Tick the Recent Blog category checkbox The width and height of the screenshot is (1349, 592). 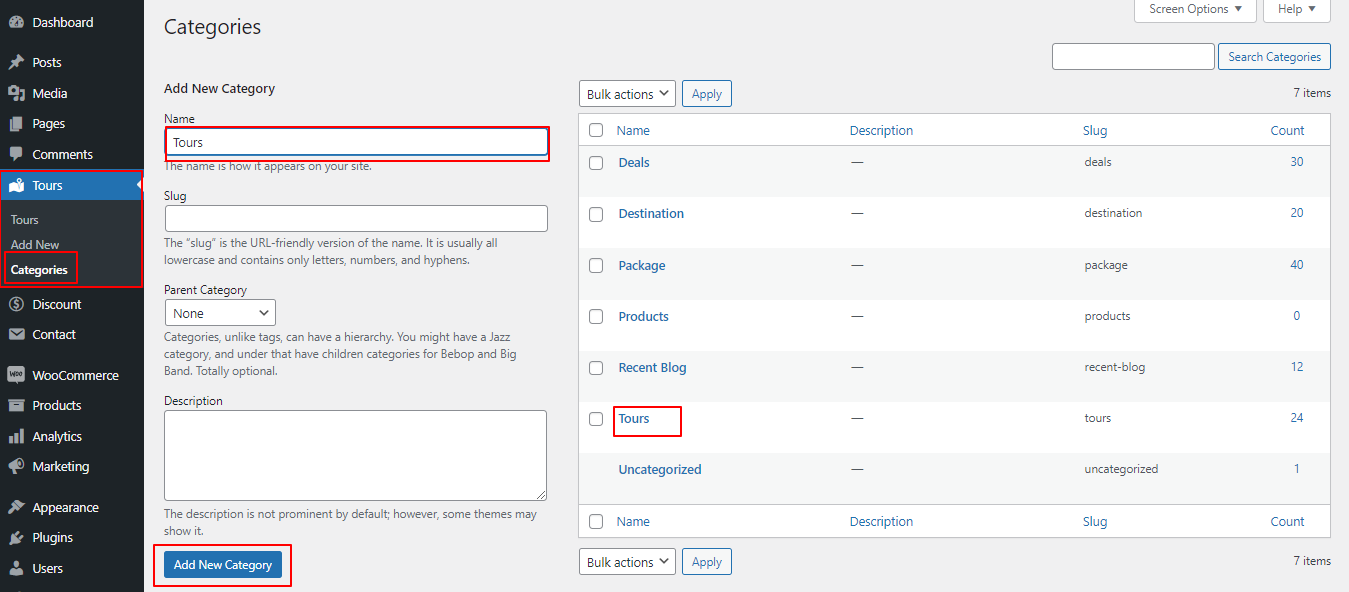596,368
